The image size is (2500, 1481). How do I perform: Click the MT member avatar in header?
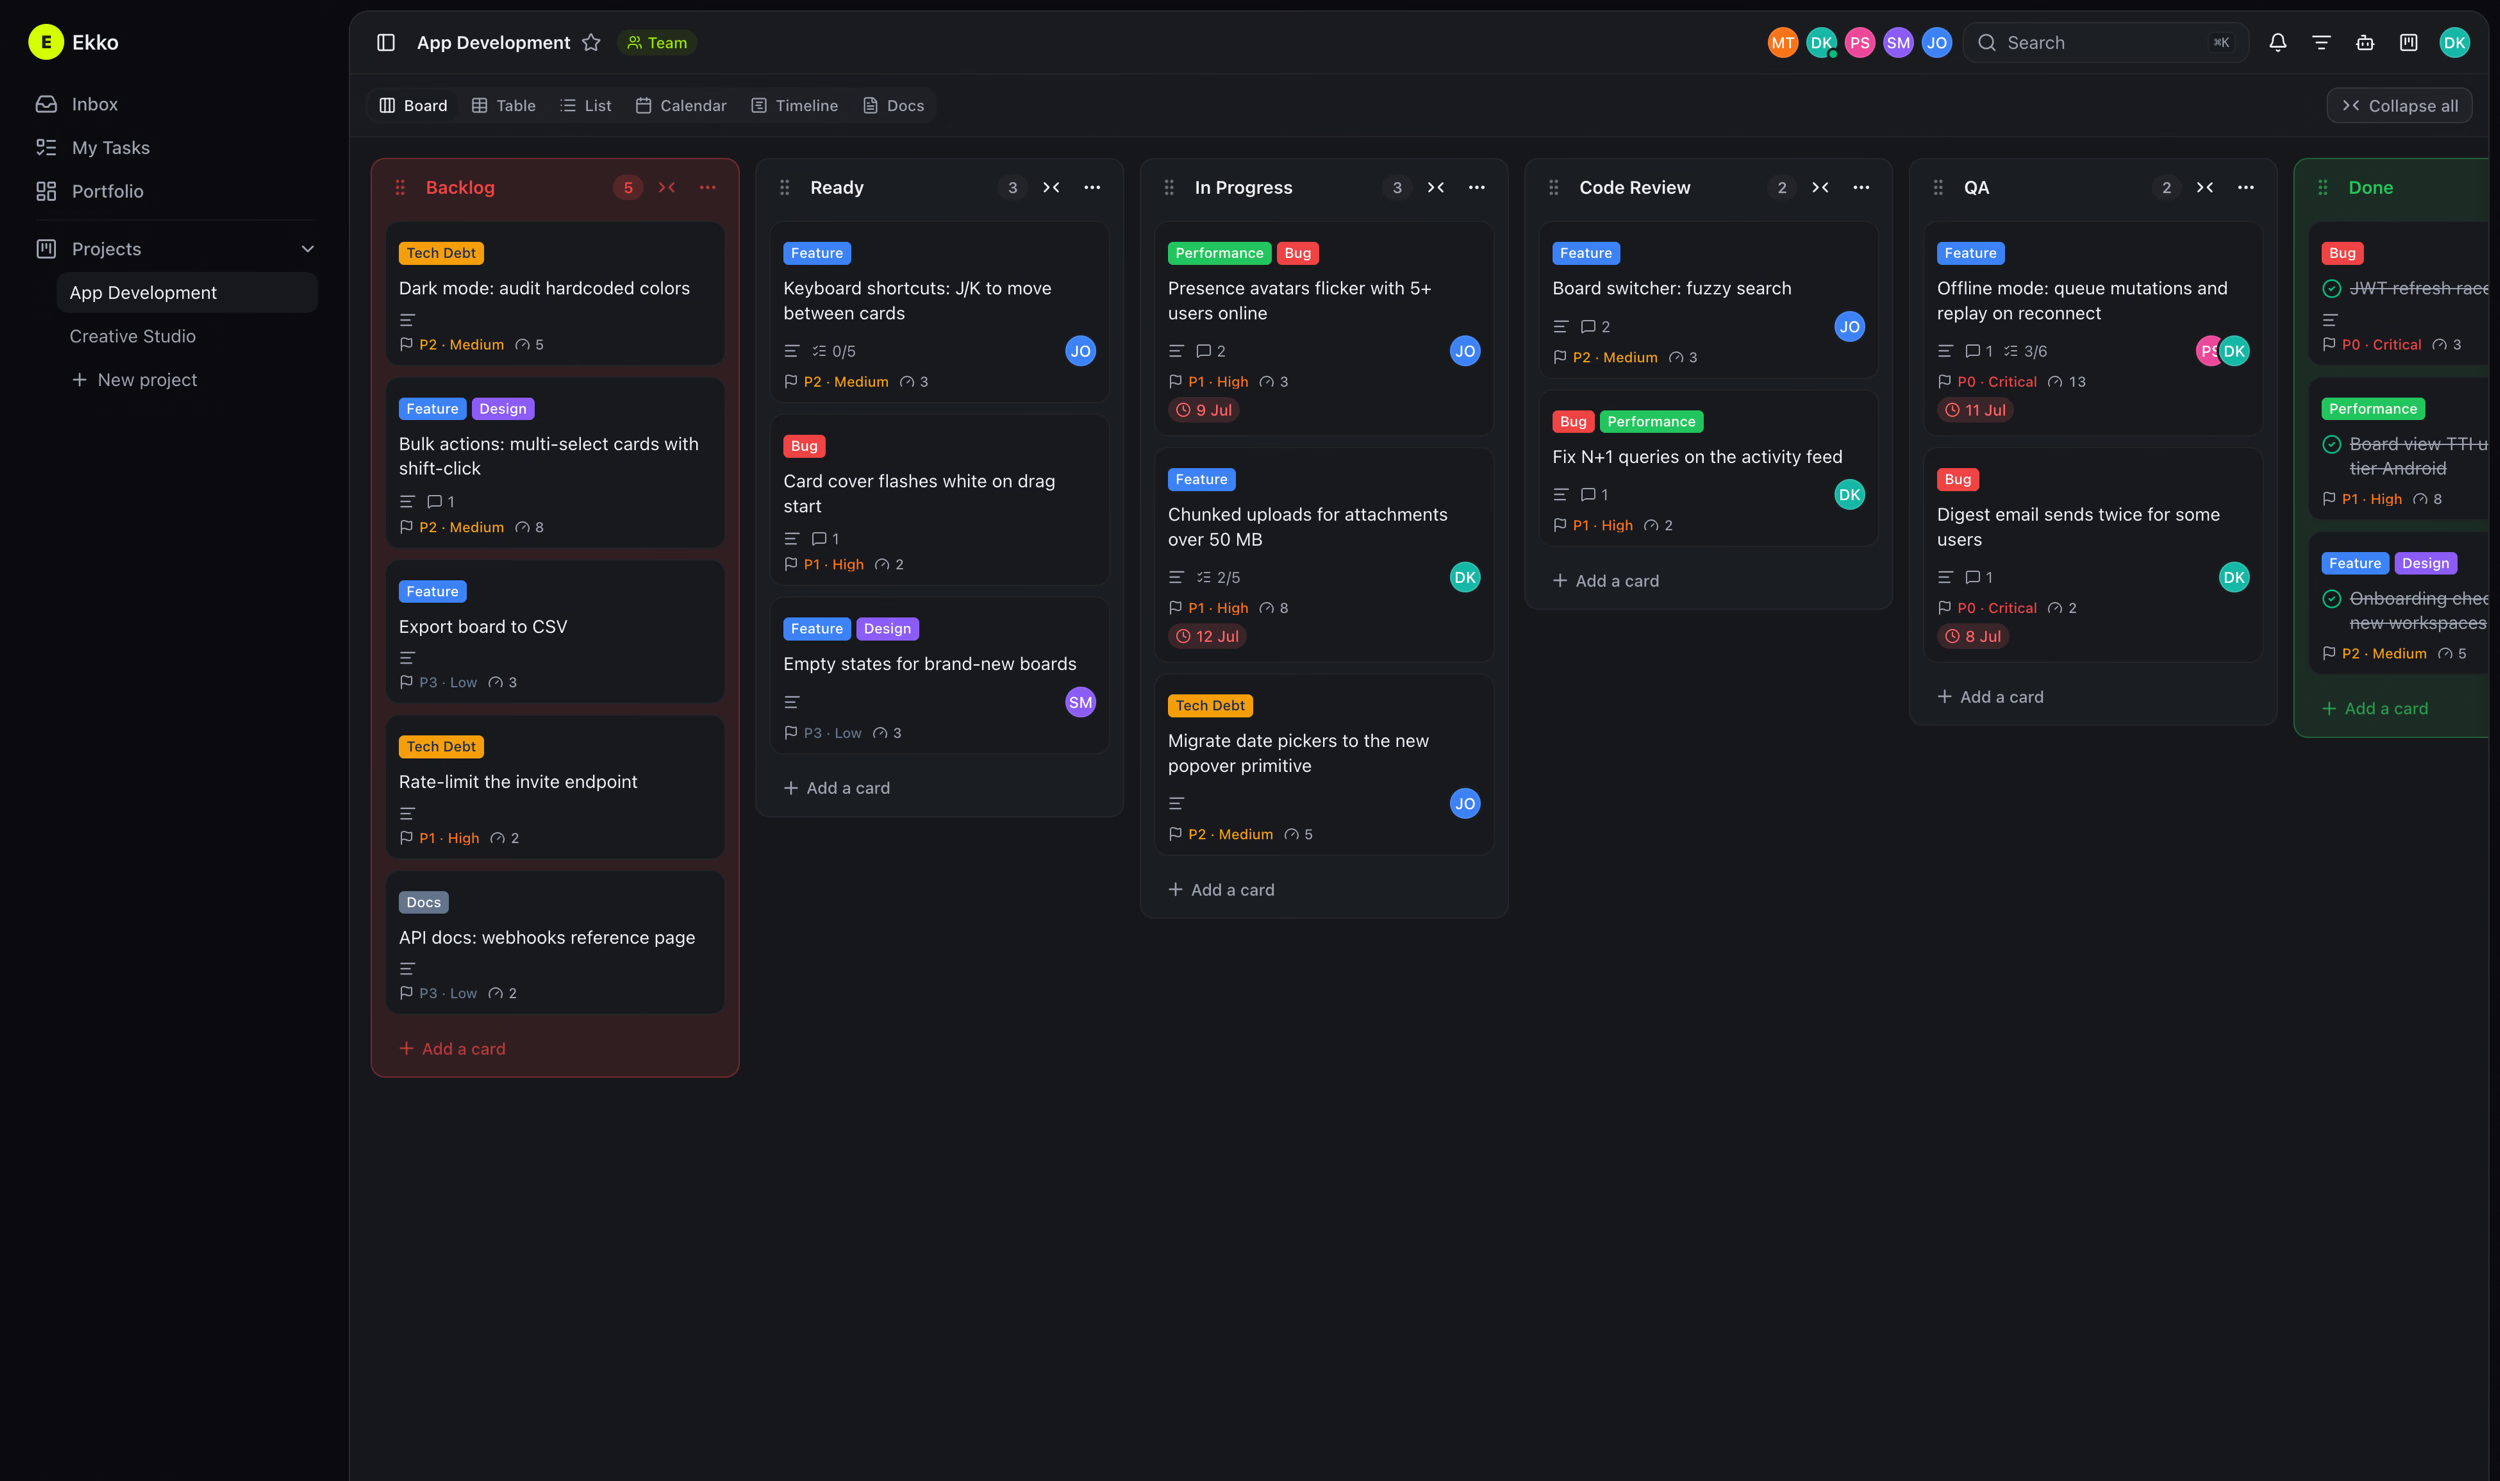(1782, 42)
